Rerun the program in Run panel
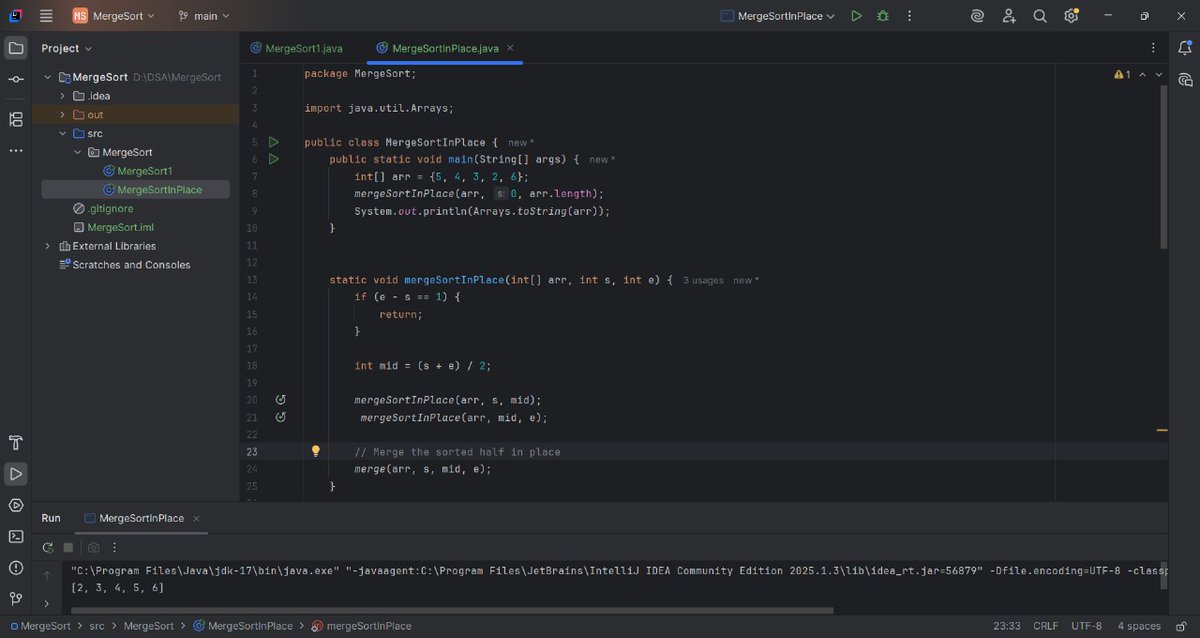1200x638 pixels. 48,547
